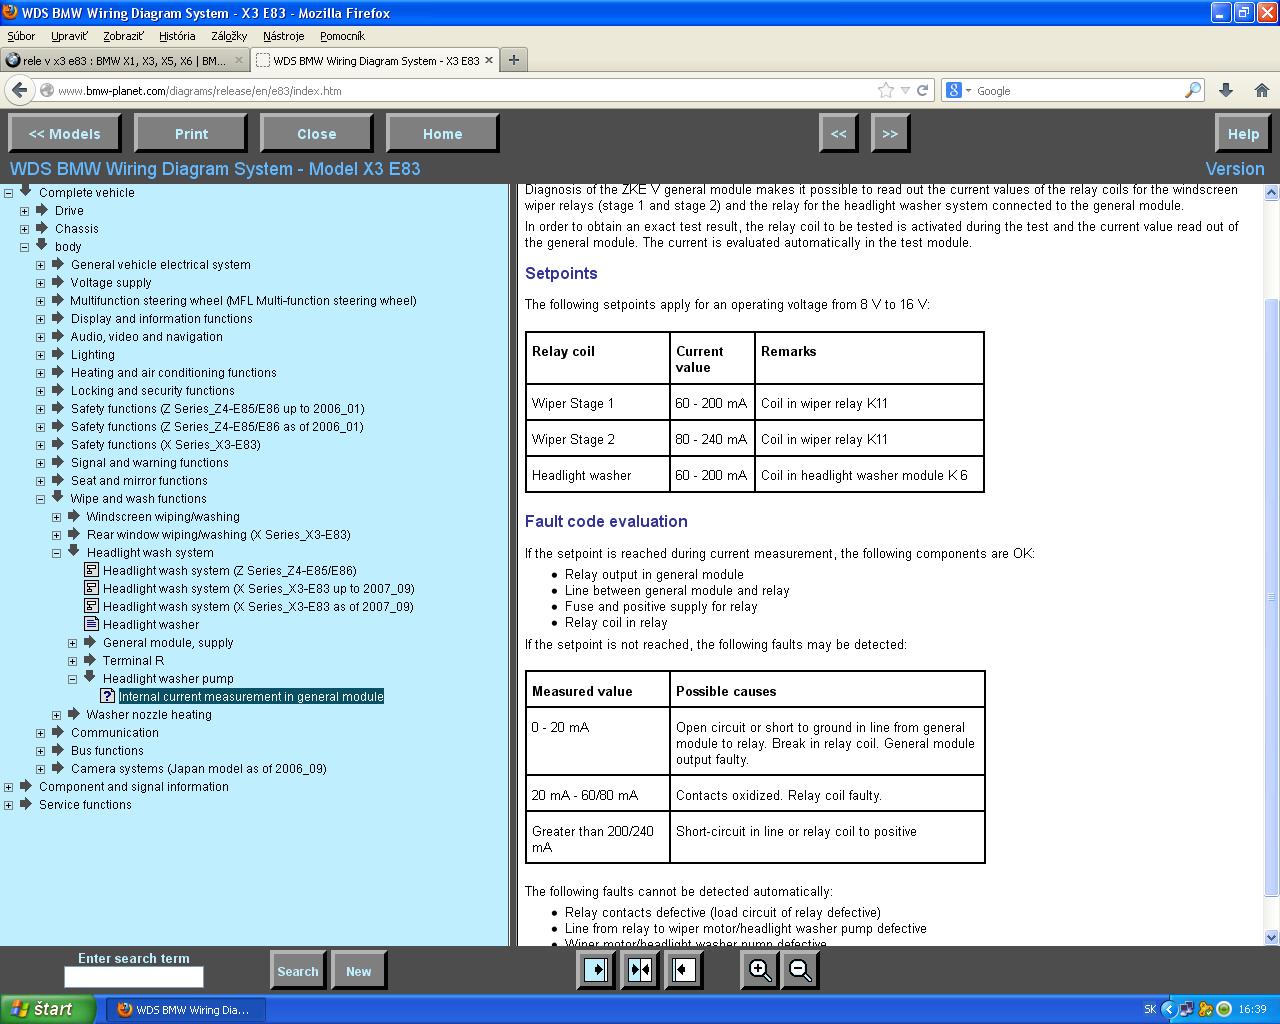The image size is (1280, 1024).
Task: Expand the Lighting tree node
Action: click(x=41, y=355)
